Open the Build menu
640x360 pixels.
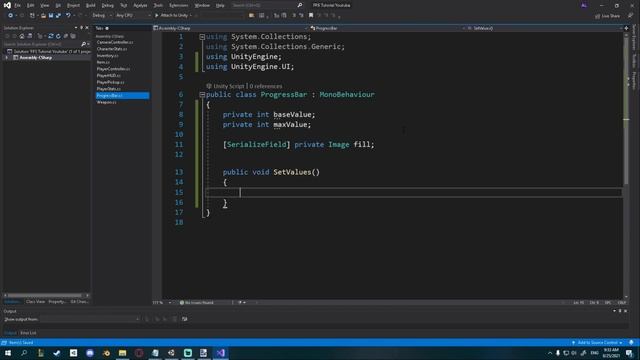pyautogui.click(x=91, y=5)
